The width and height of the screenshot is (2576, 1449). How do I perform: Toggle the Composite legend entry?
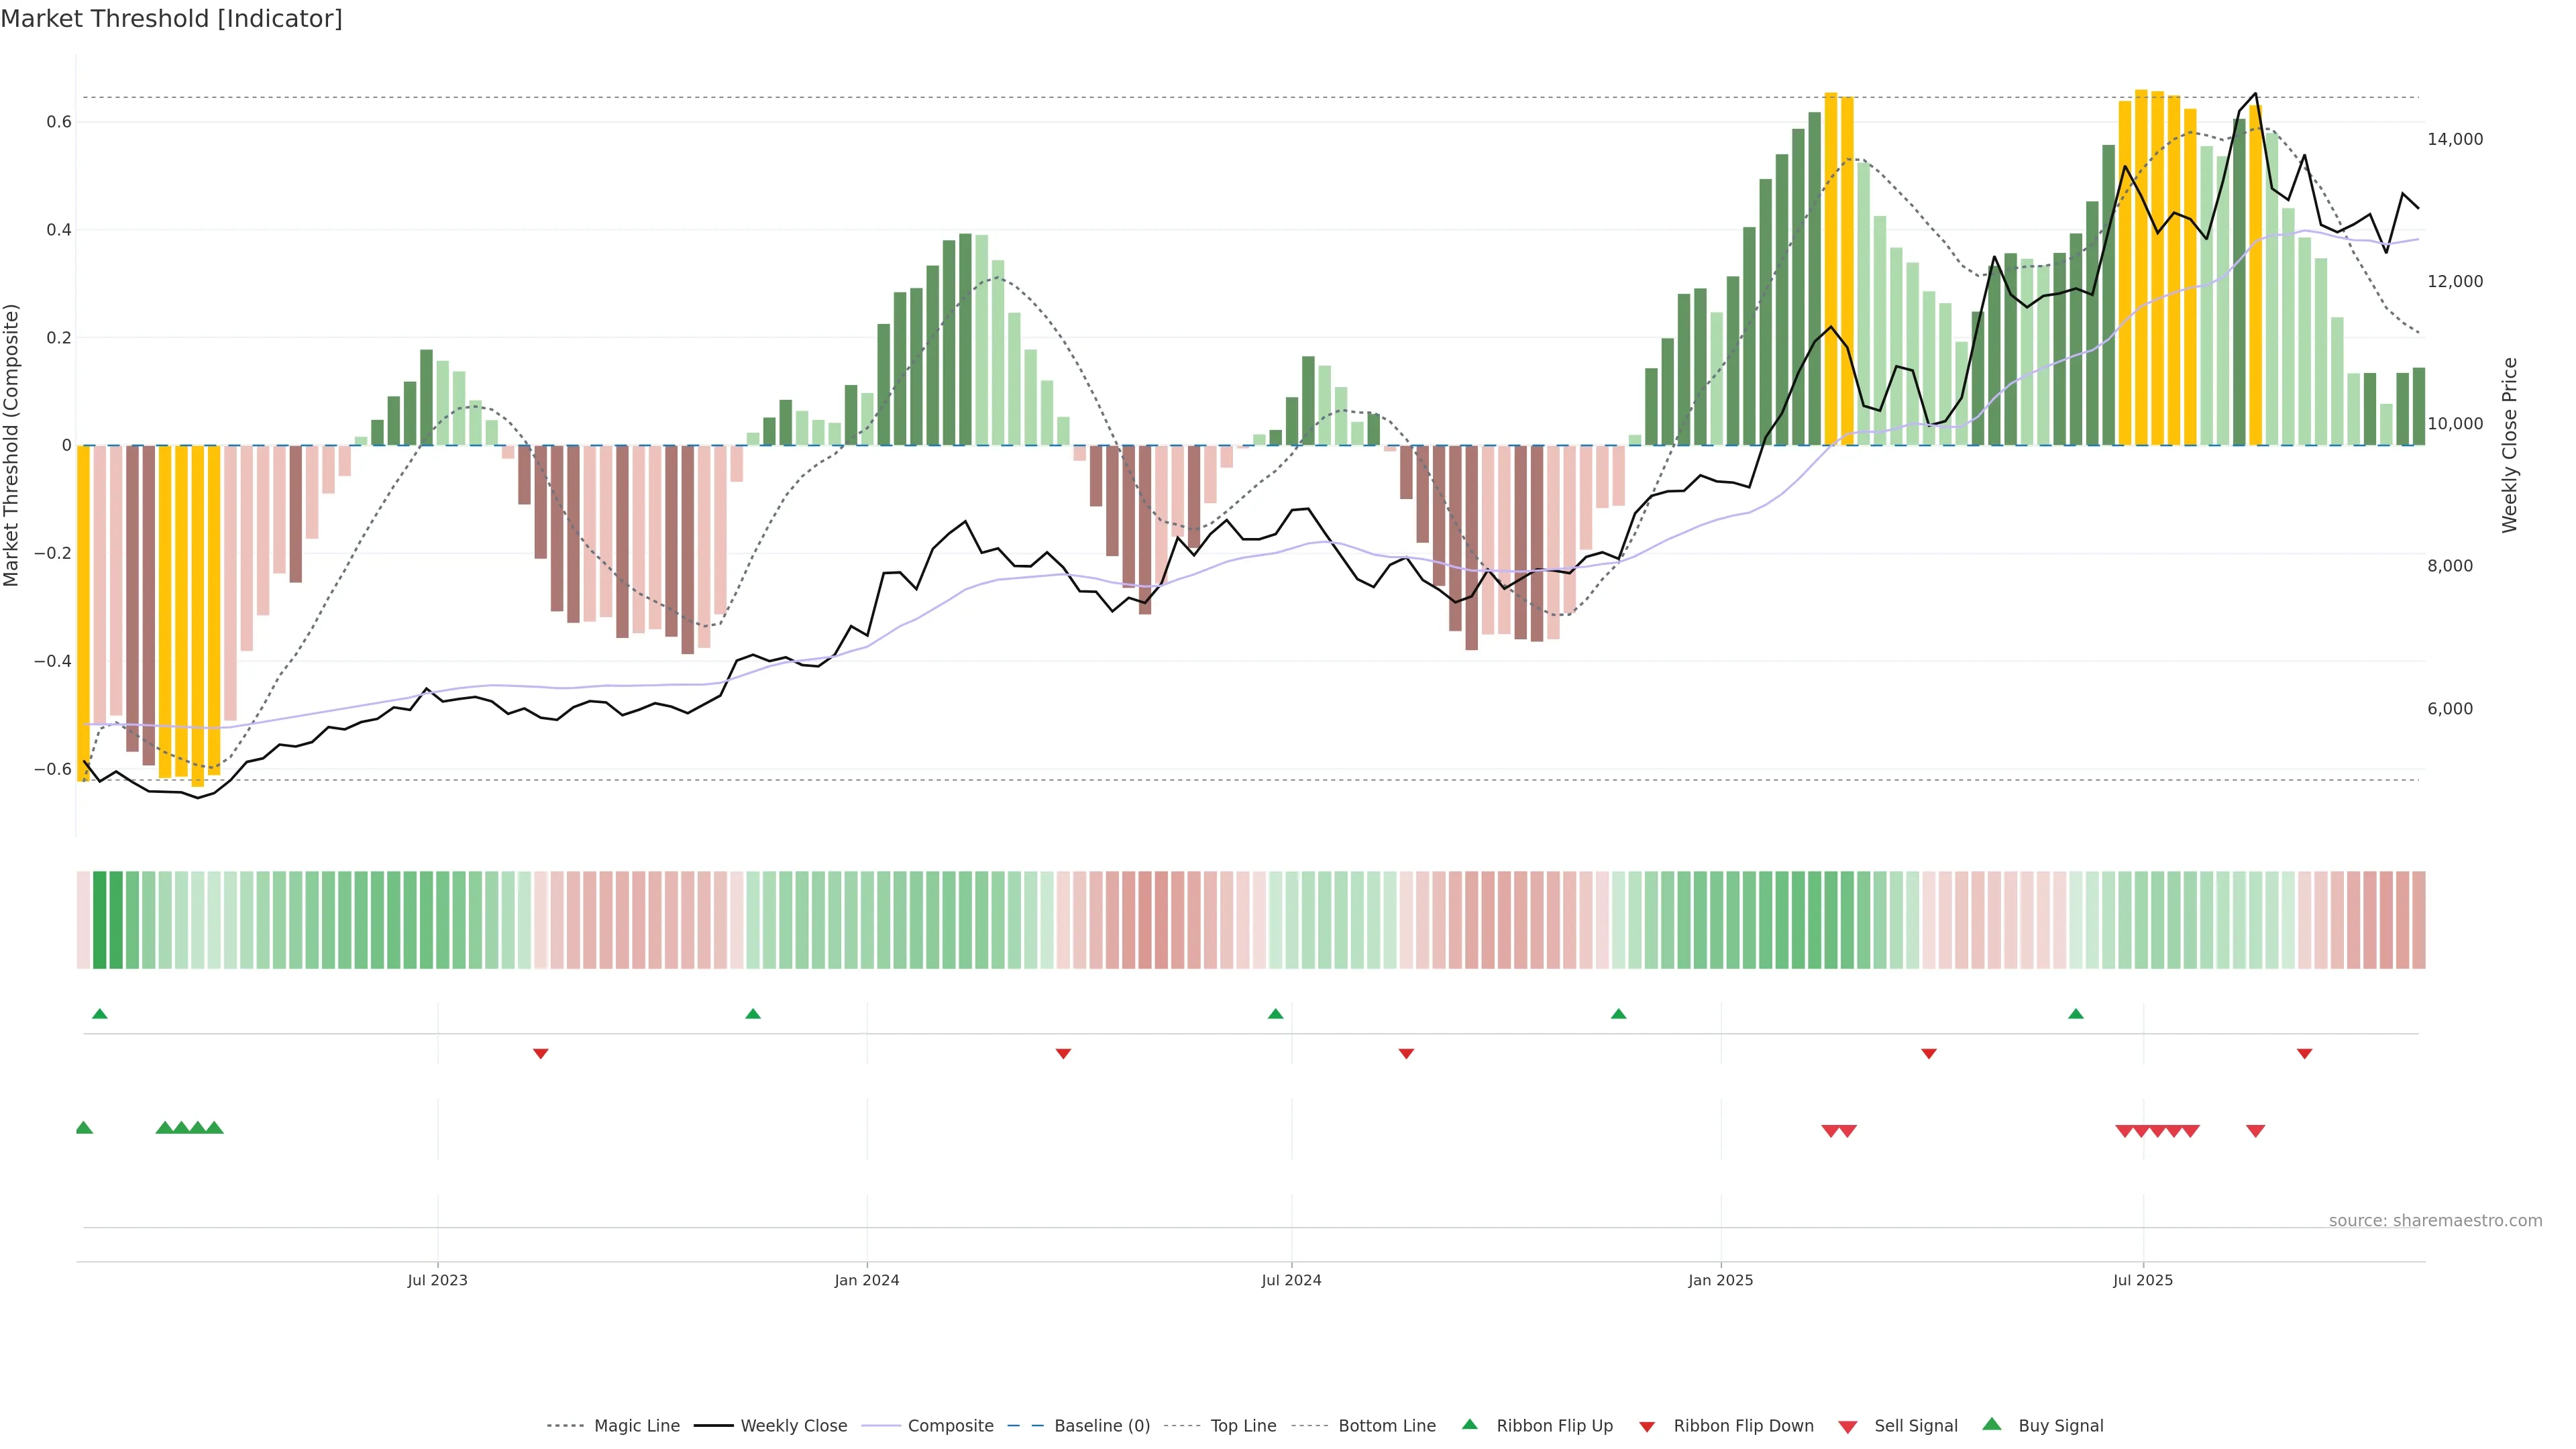coord(950,1426)
